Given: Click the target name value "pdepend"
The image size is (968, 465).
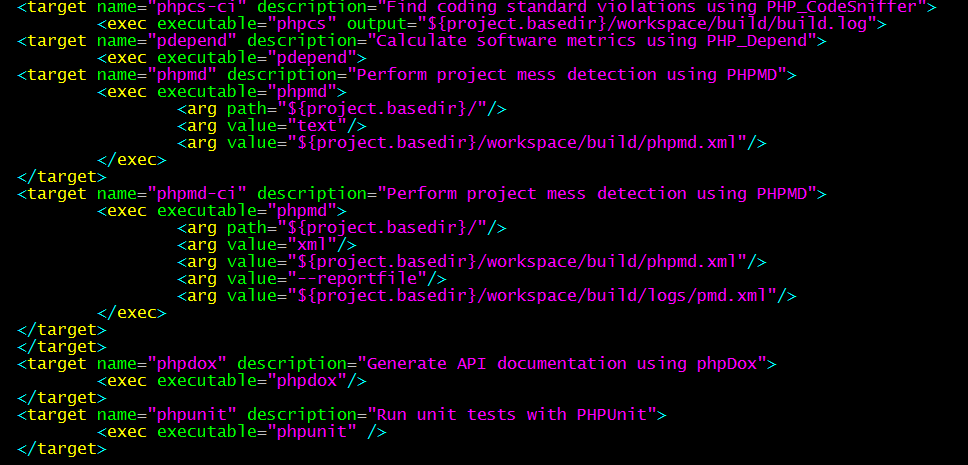Looking at the screenshot, I should (x=192, y=41).
